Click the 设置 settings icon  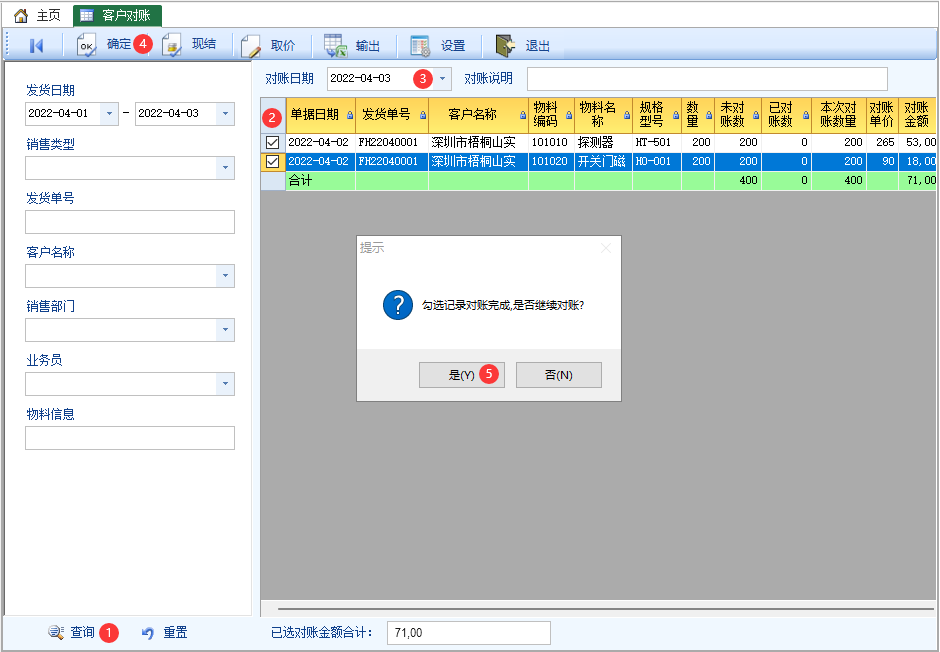pyautogui.click(x=420, y=46)
